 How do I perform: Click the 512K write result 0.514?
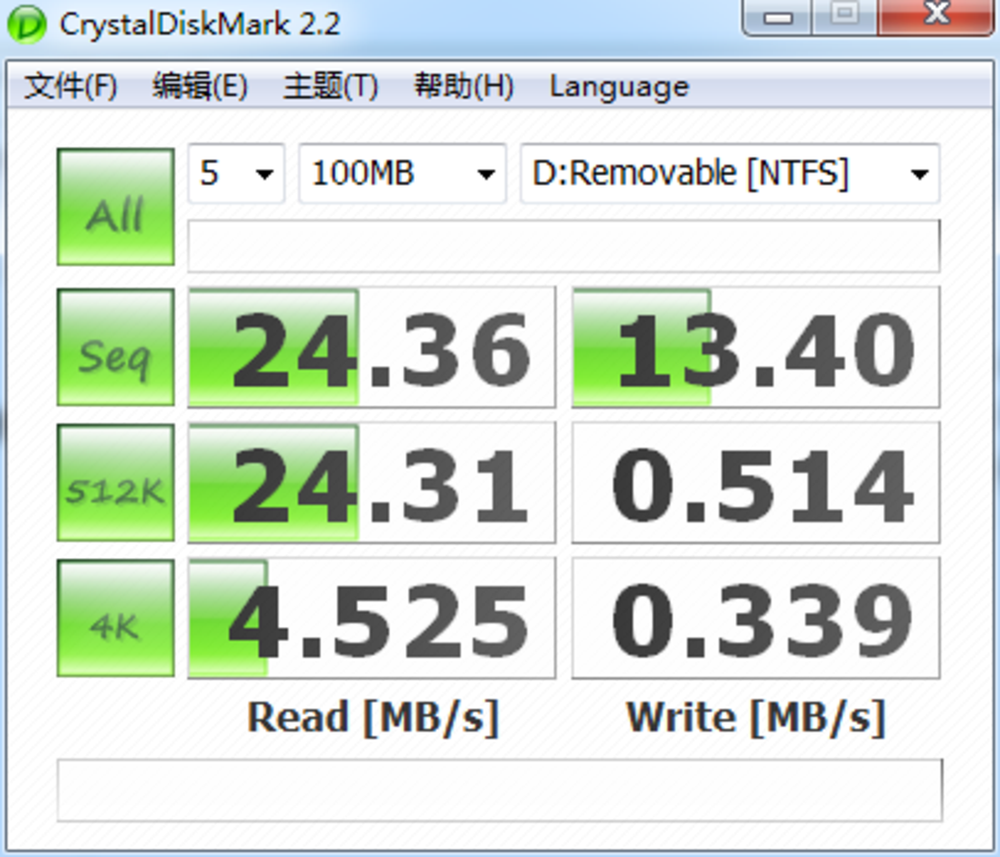(756, 483)
